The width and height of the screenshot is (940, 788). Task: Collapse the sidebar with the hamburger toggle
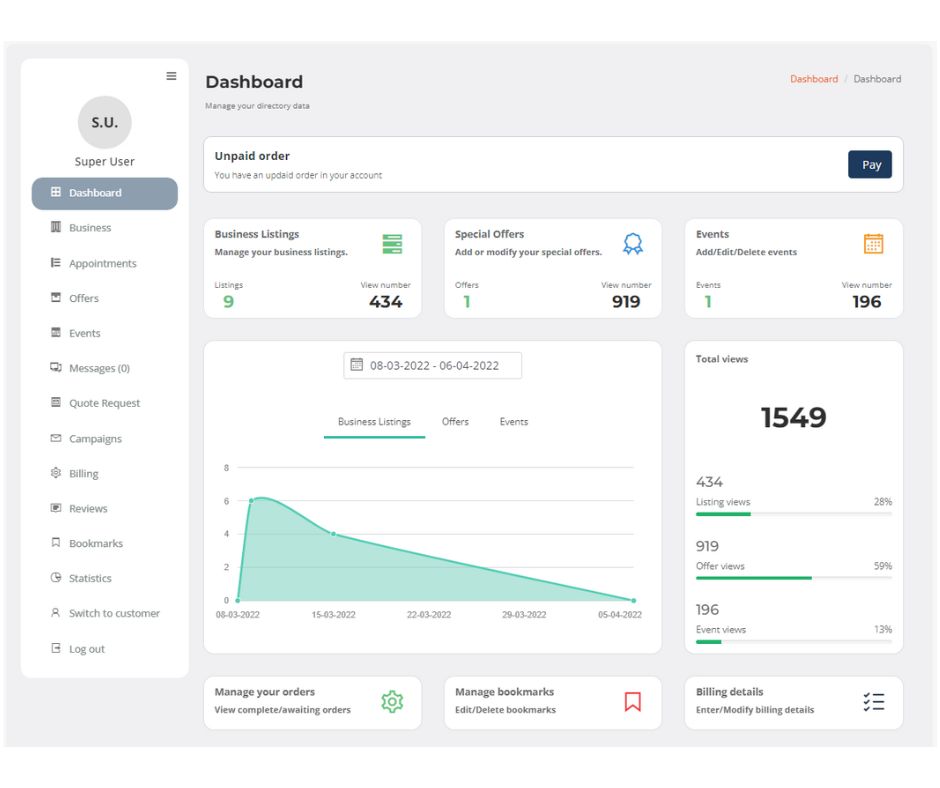[x=170, y=75]
